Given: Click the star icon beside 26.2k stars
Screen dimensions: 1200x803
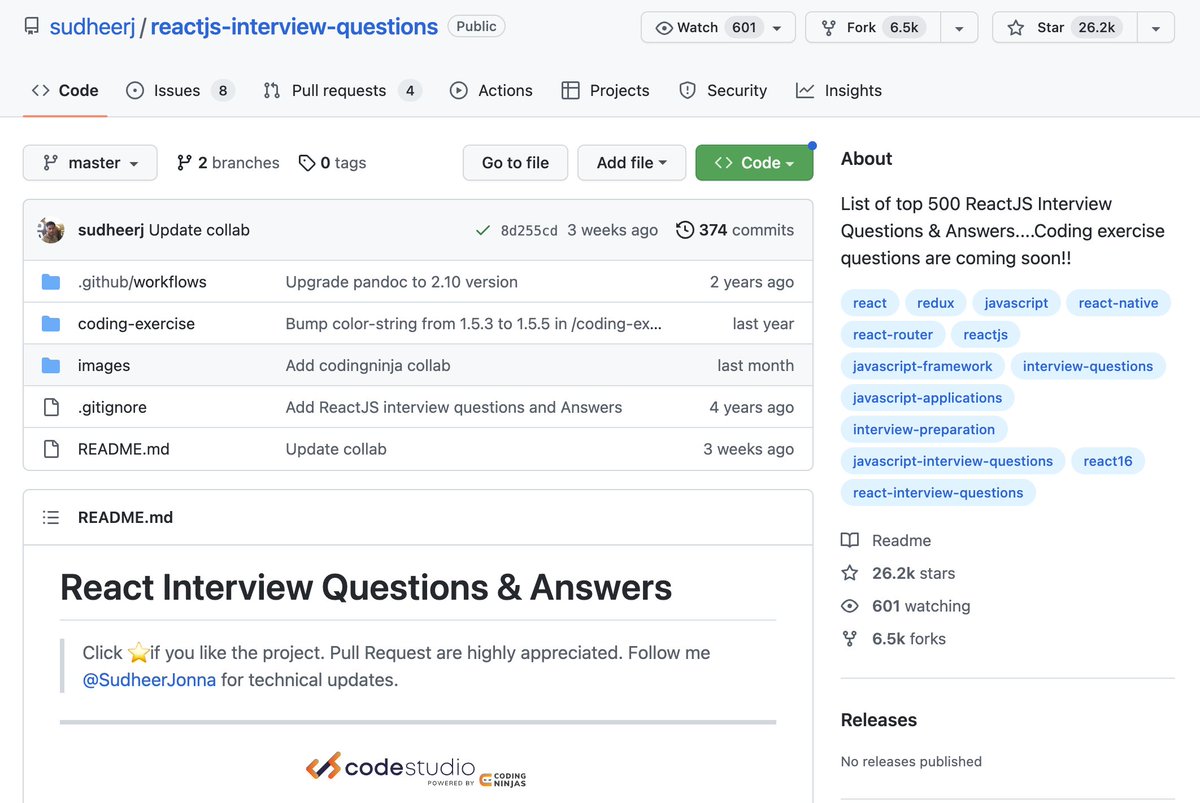Looking at the screenshot, I should pos(850,573).
